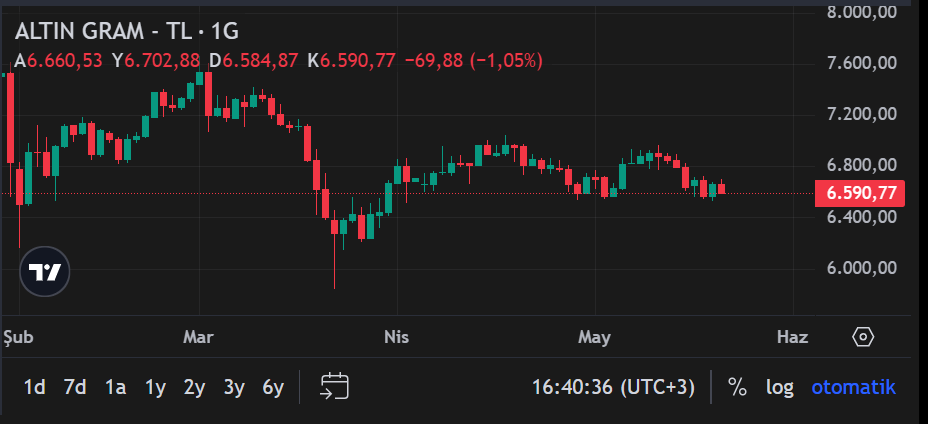The width and height of the screenshot is (928, 424).
Task: Click the low value D6.584,87
Action: 254,60
